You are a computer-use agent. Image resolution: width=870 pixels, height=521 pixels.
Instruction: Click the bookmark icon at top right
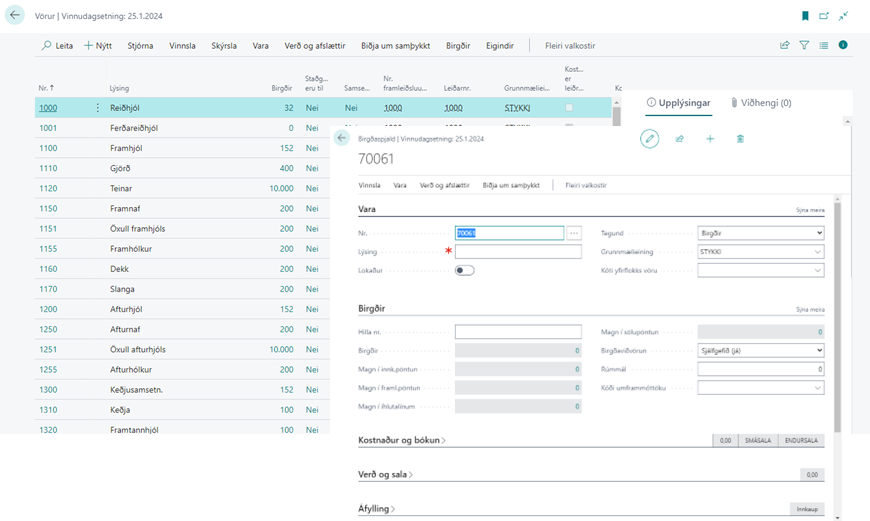[x=805, y=16]
